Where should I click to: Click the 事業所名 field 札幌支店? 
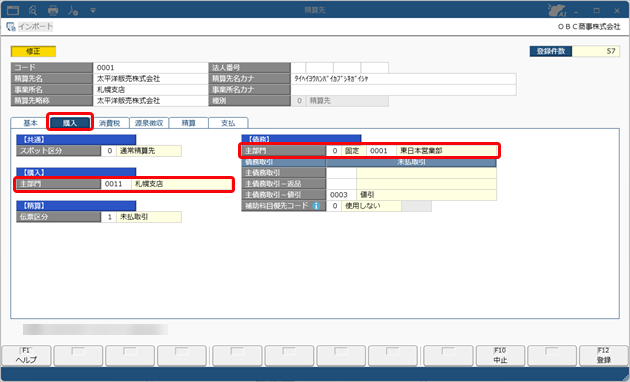(150, 90)
